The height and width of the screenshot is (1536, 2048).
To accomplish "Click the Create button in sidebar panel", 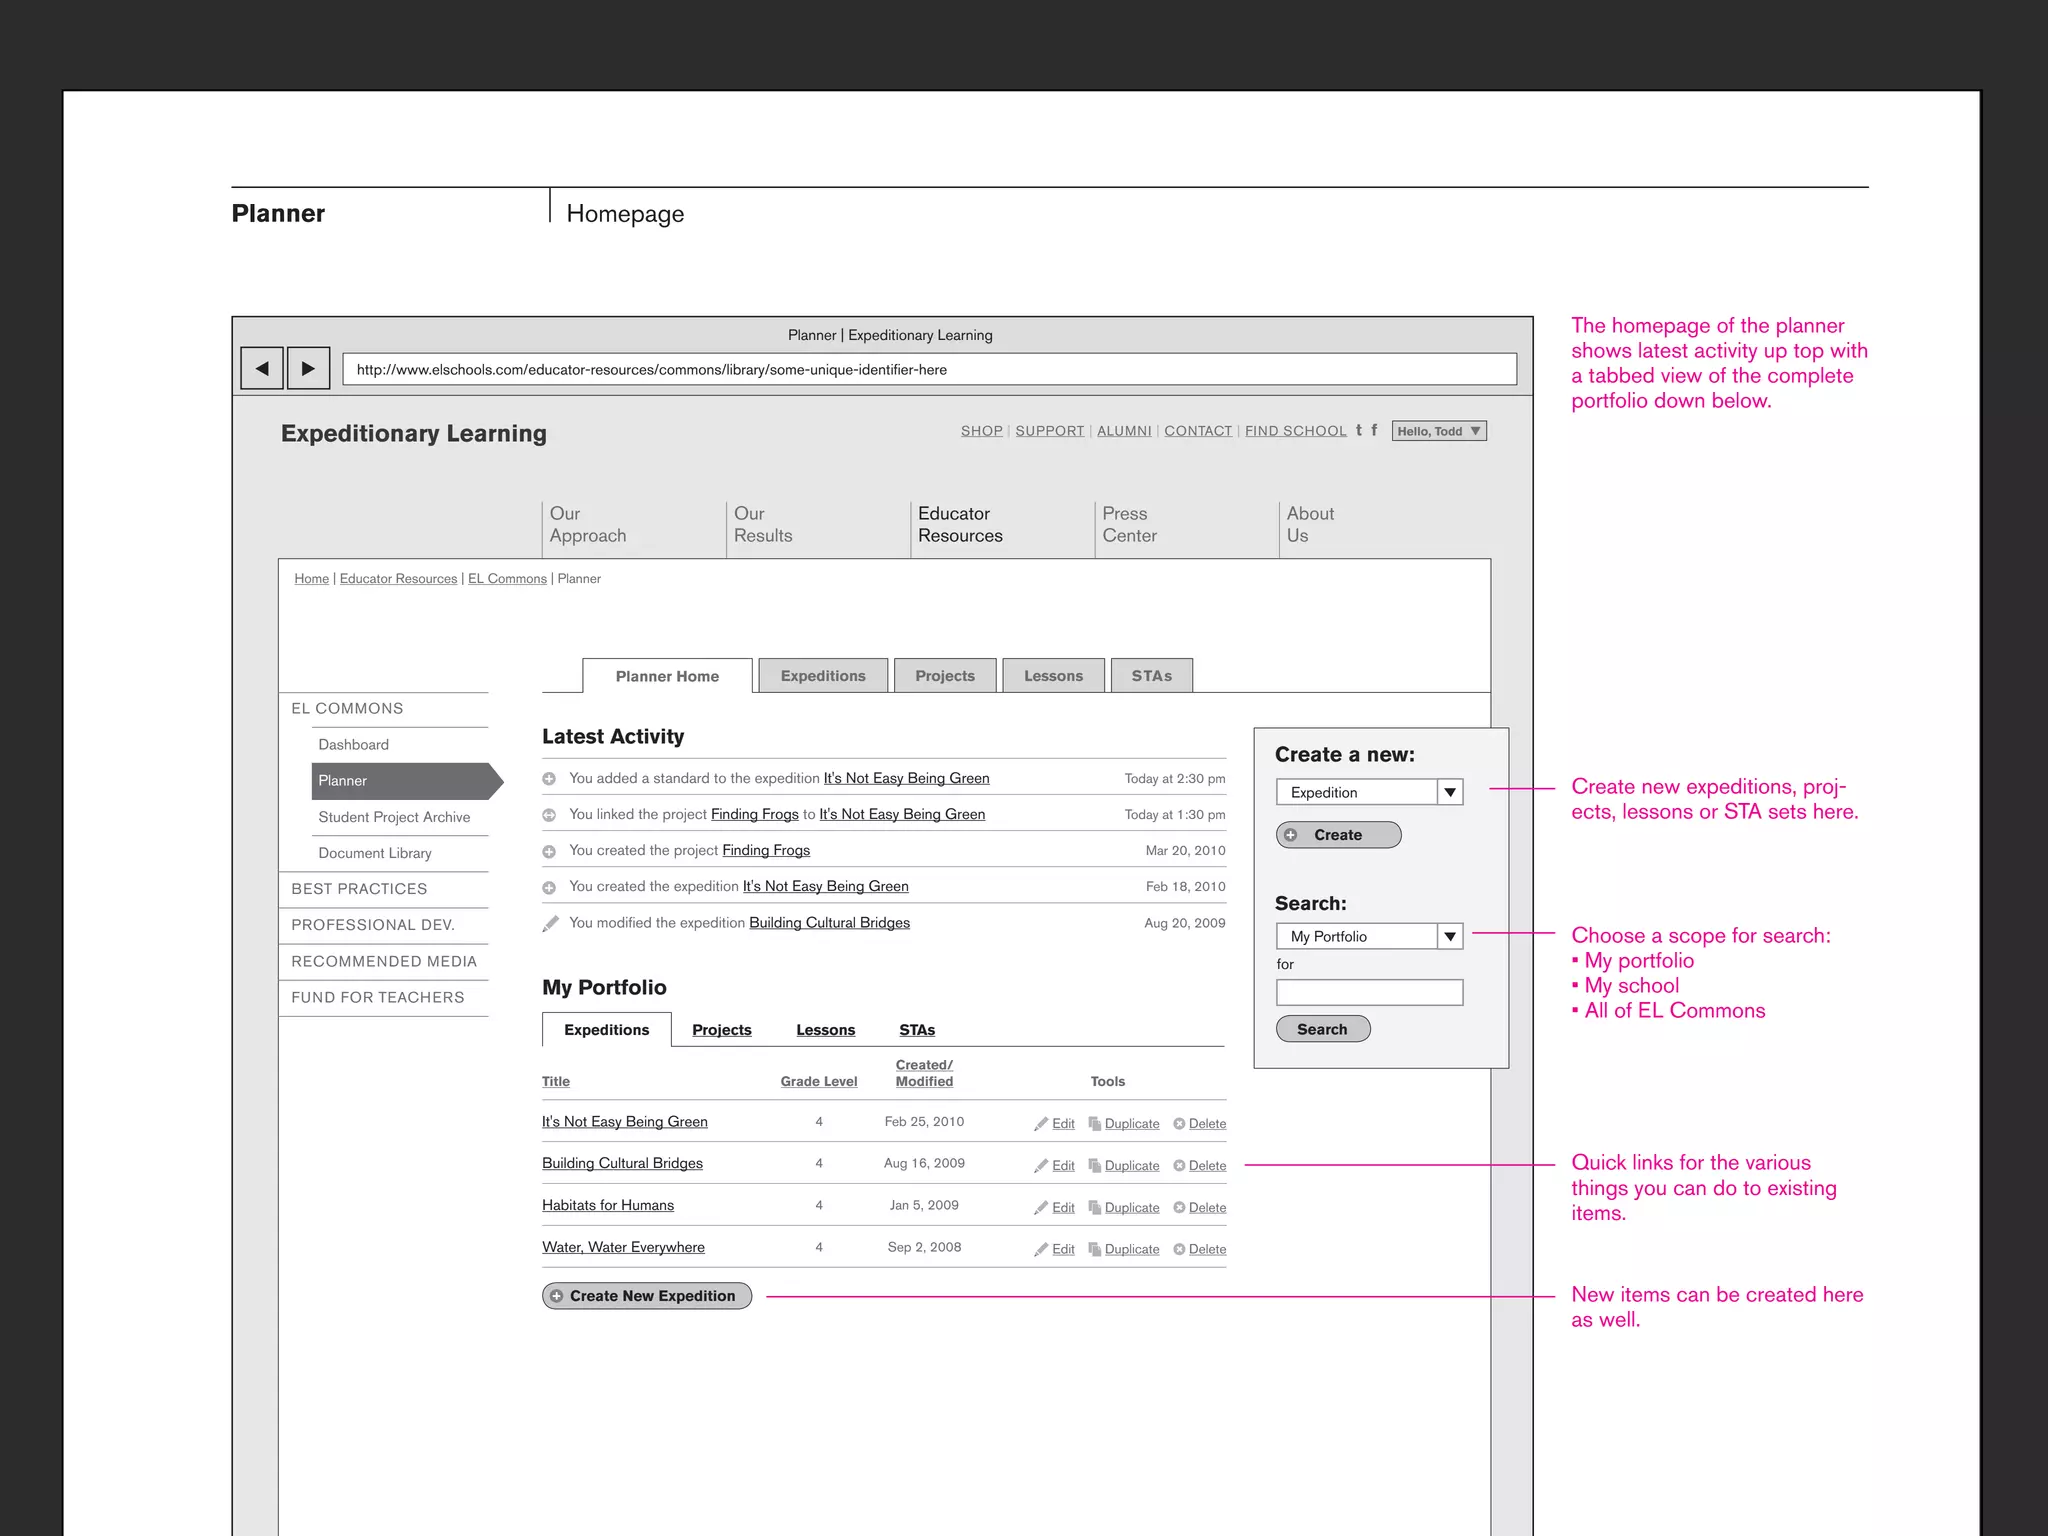I will [x=1338, y=835].
